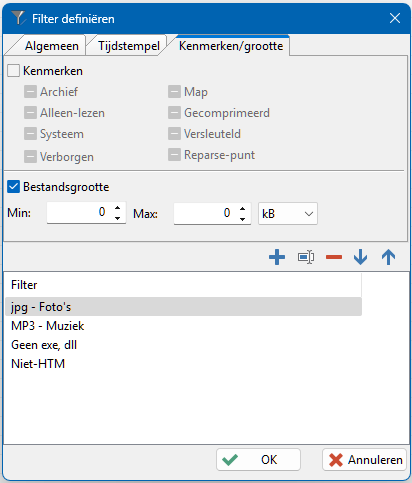This screenshot has height=483, width=412.
Task: Toggle the Verborgen attribute checkbox
Action: 30,157
